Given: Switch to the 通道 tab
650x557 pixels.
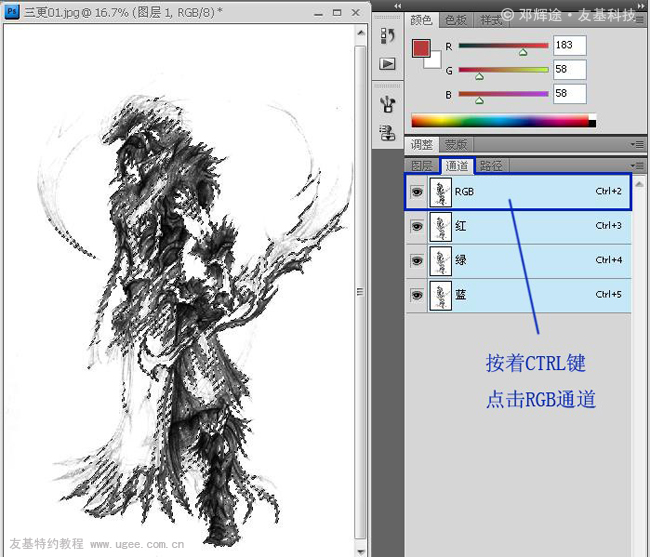Looking at the screenshot, I should (457, 166).
